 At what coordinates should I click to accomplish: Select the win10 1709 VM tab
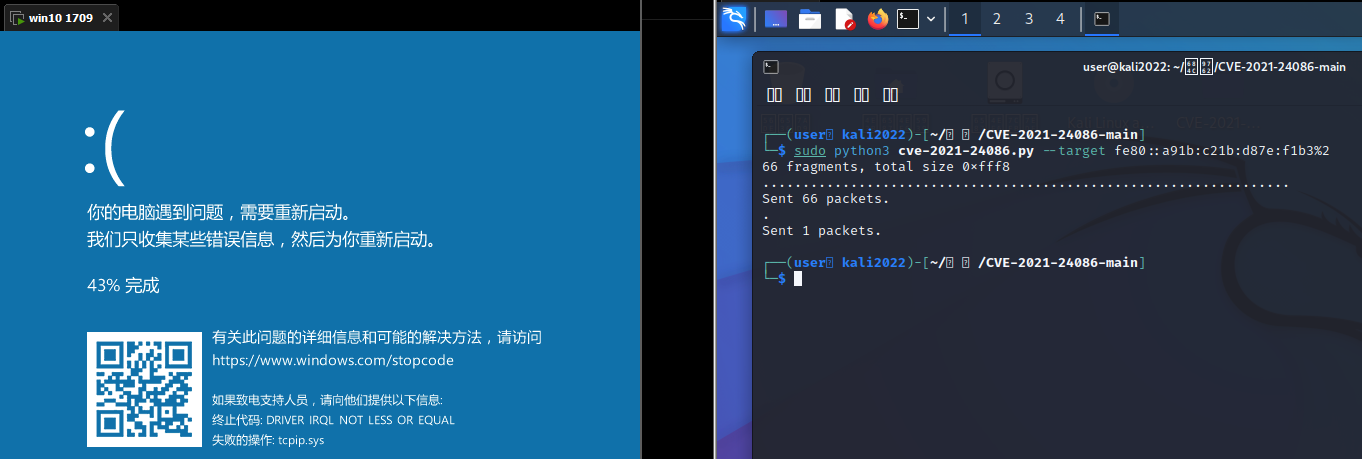[56, 18]
